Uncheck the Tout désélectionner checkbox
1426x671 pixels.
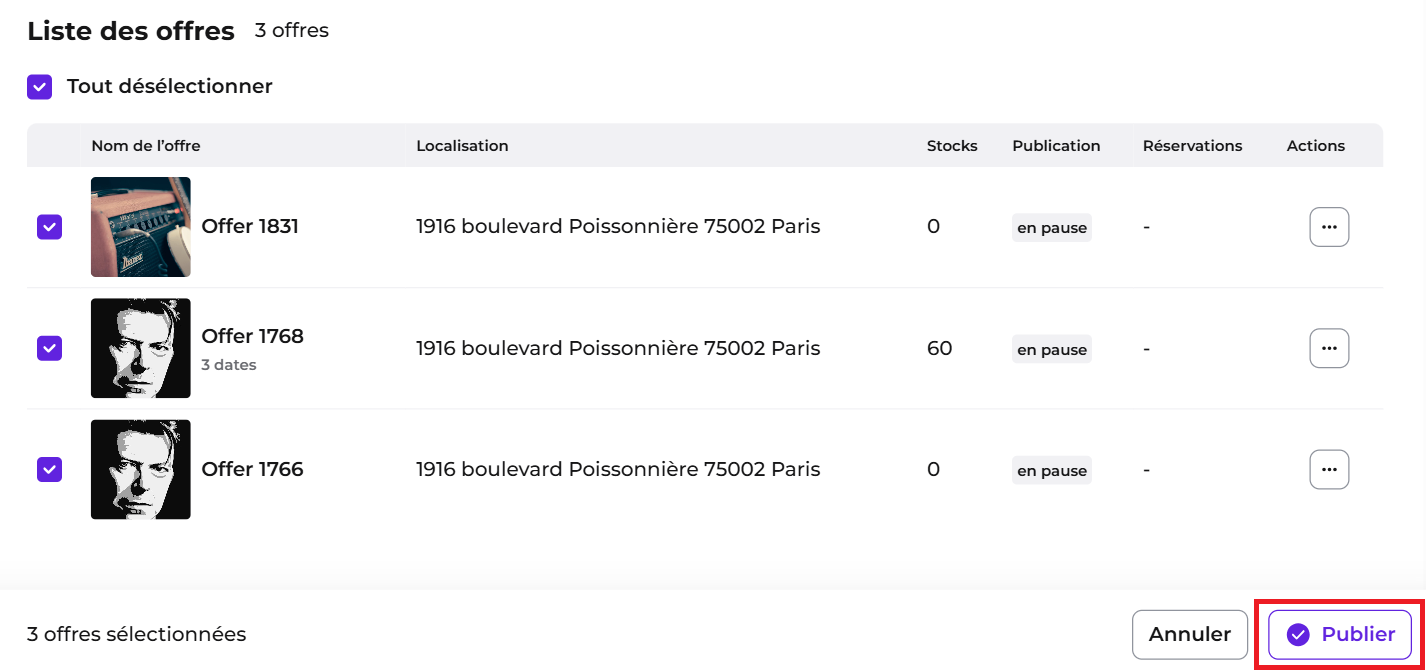(39, 87)
